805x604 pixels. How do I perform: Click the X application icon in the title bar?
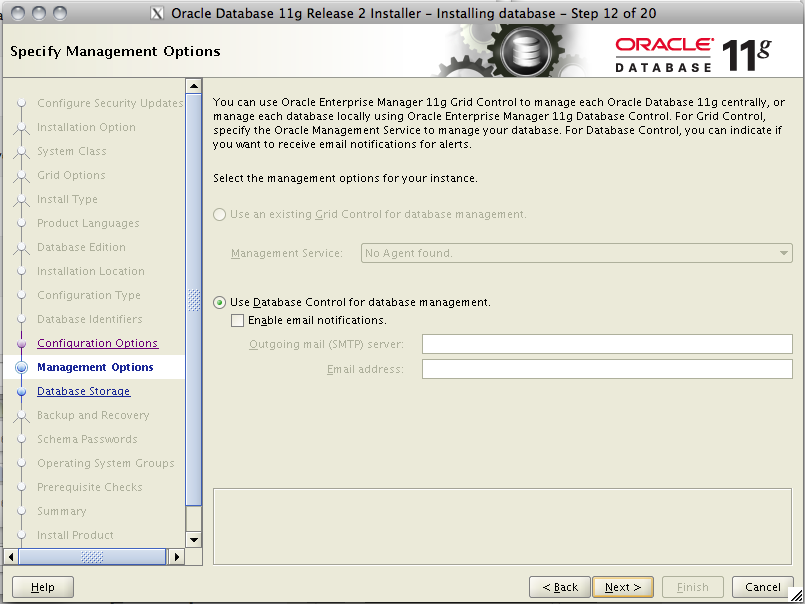156,13
